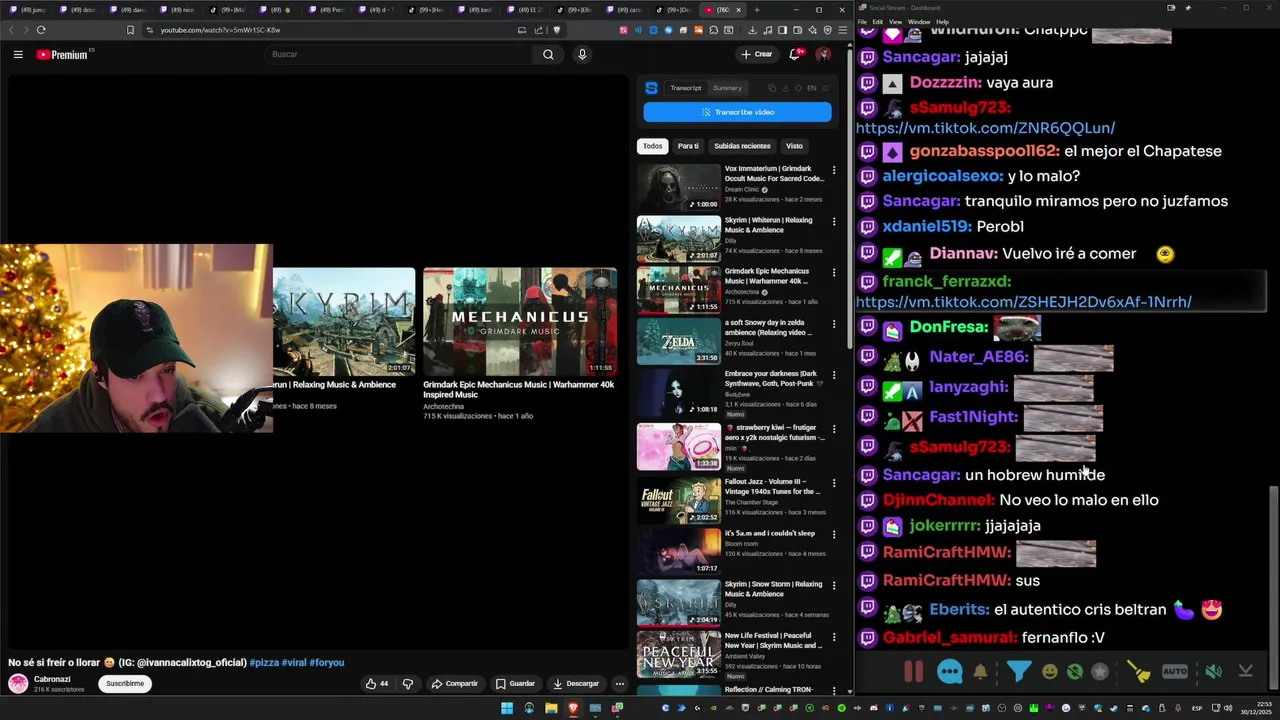Reload the page in browser toolbar
The height and width of the screenshot is (720, 1280).
(41, 30)
